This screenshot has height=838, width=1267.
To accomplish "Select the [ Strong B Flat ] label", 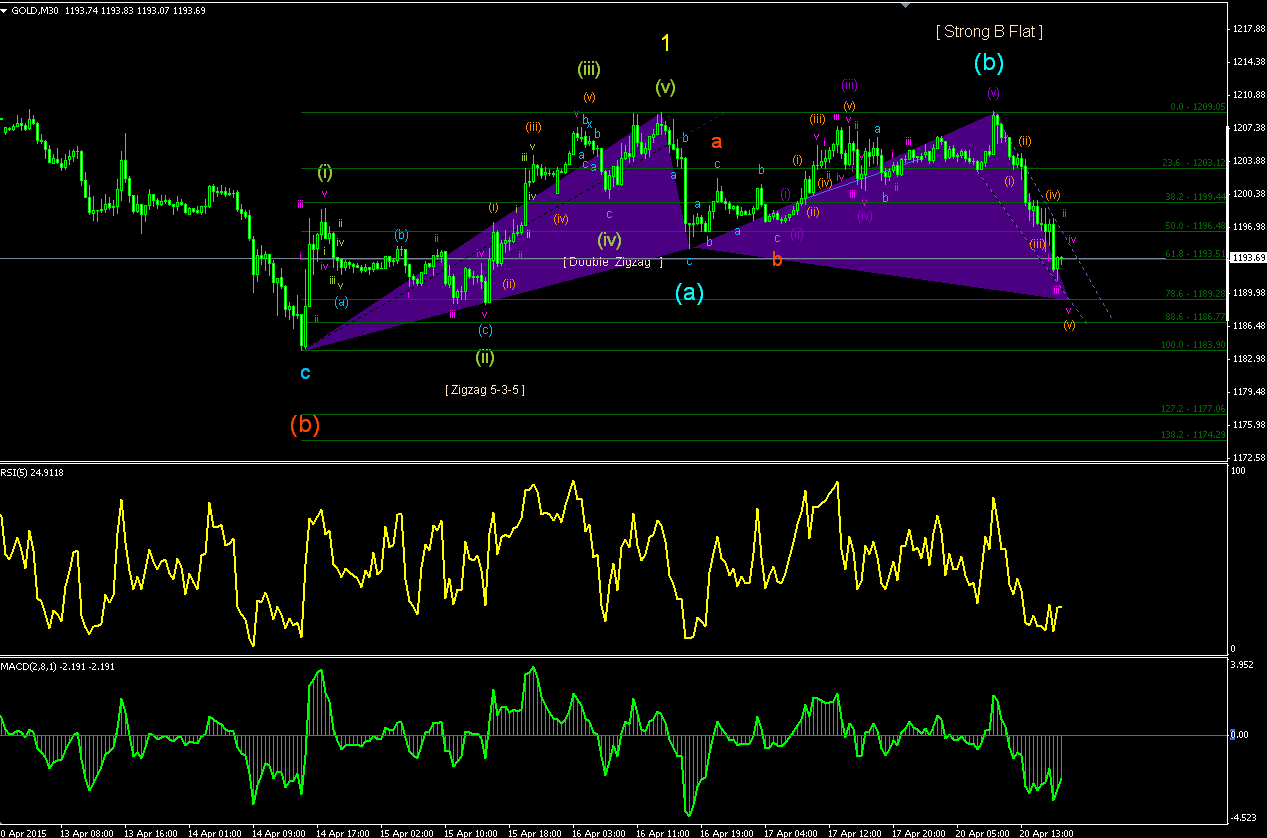I will pyautogui.click(x=989, y=32).
